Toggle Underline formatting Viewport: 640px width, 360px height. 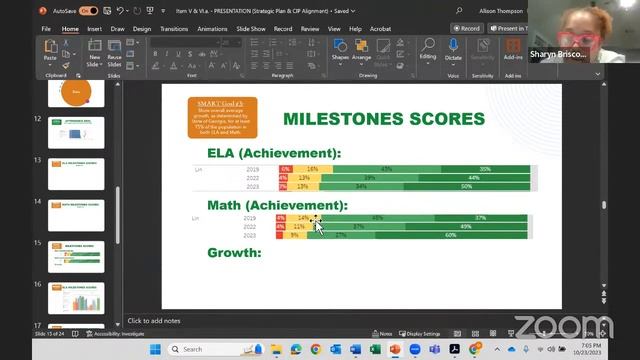(178, 54)
